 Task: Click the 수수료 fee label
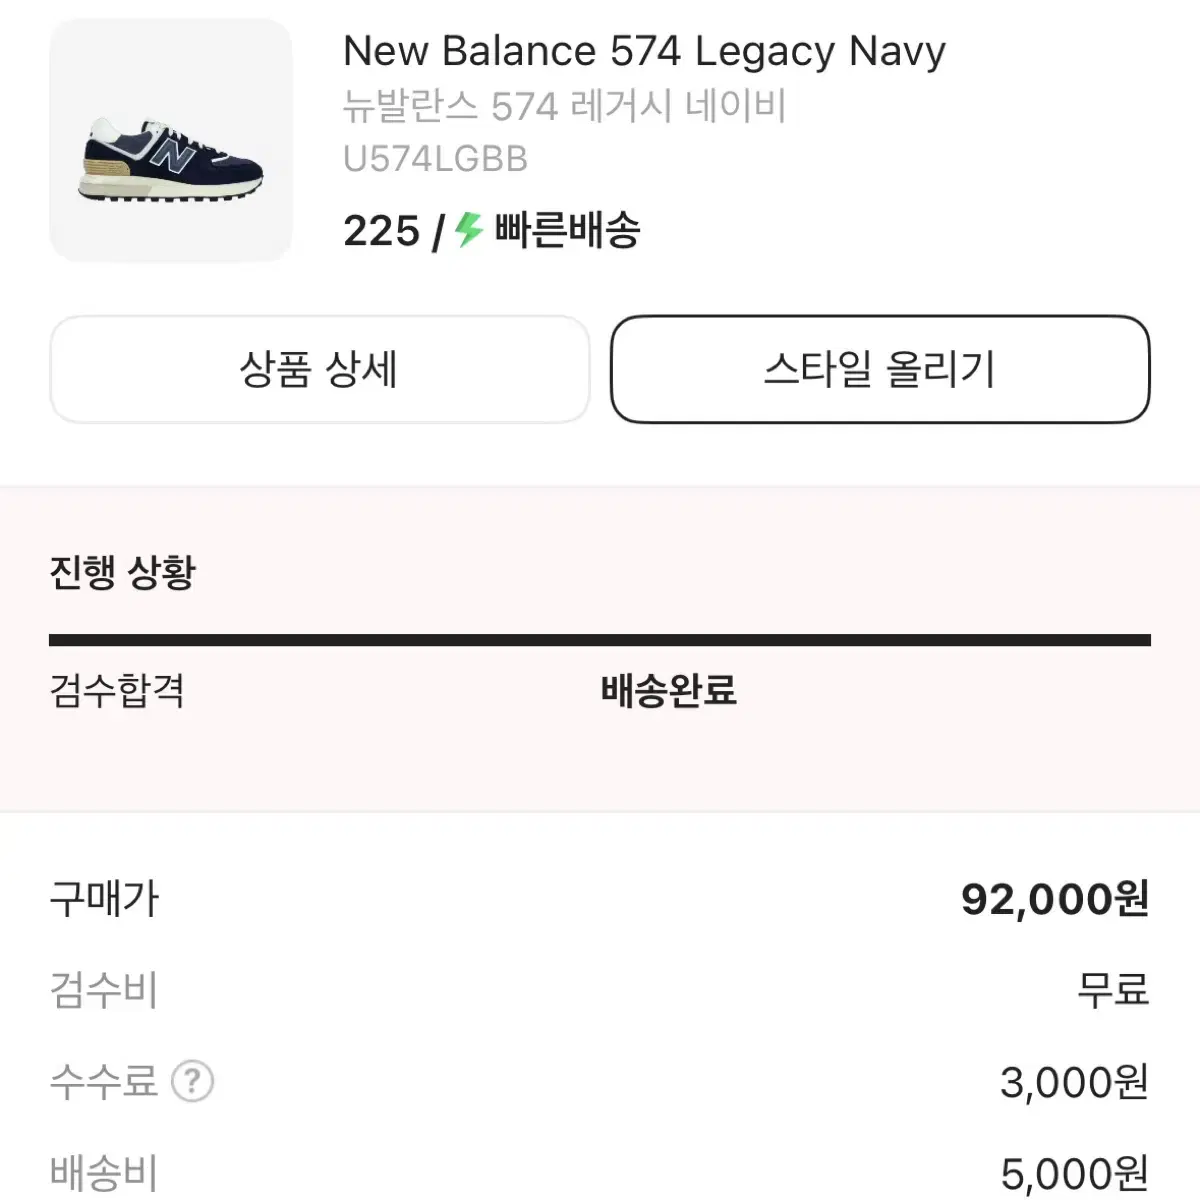point(104,1081)
